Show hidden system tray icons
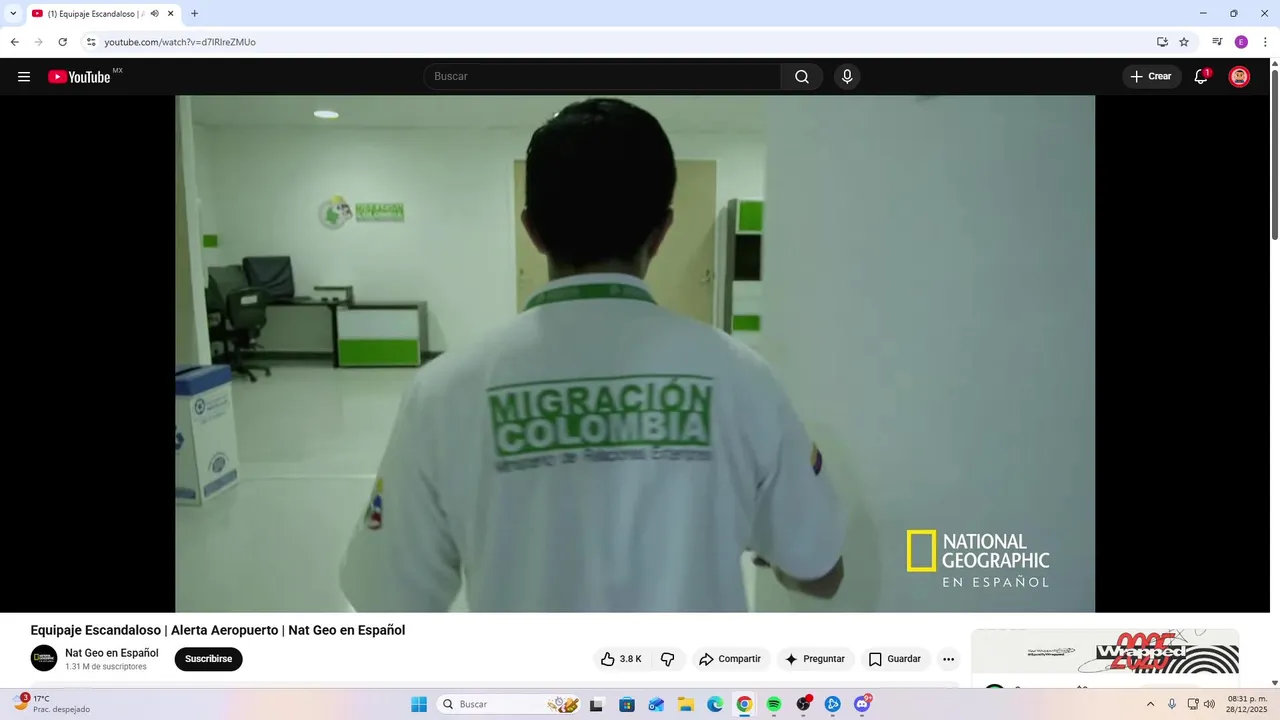The image size is (1280, 720). coord(1150,704)
